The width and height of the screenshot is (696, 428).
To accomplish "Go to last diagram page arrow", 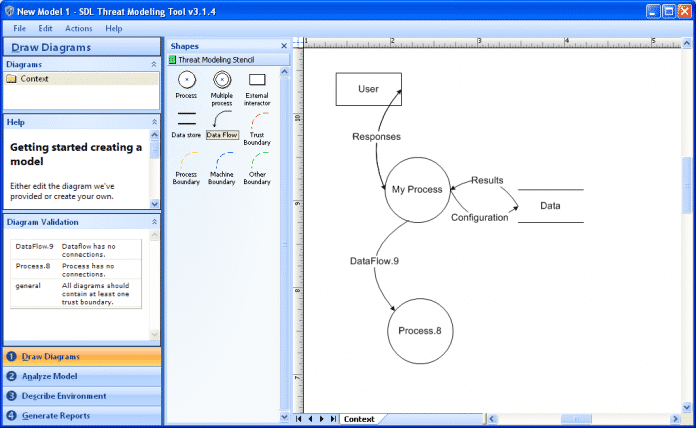I will (333, 419).
